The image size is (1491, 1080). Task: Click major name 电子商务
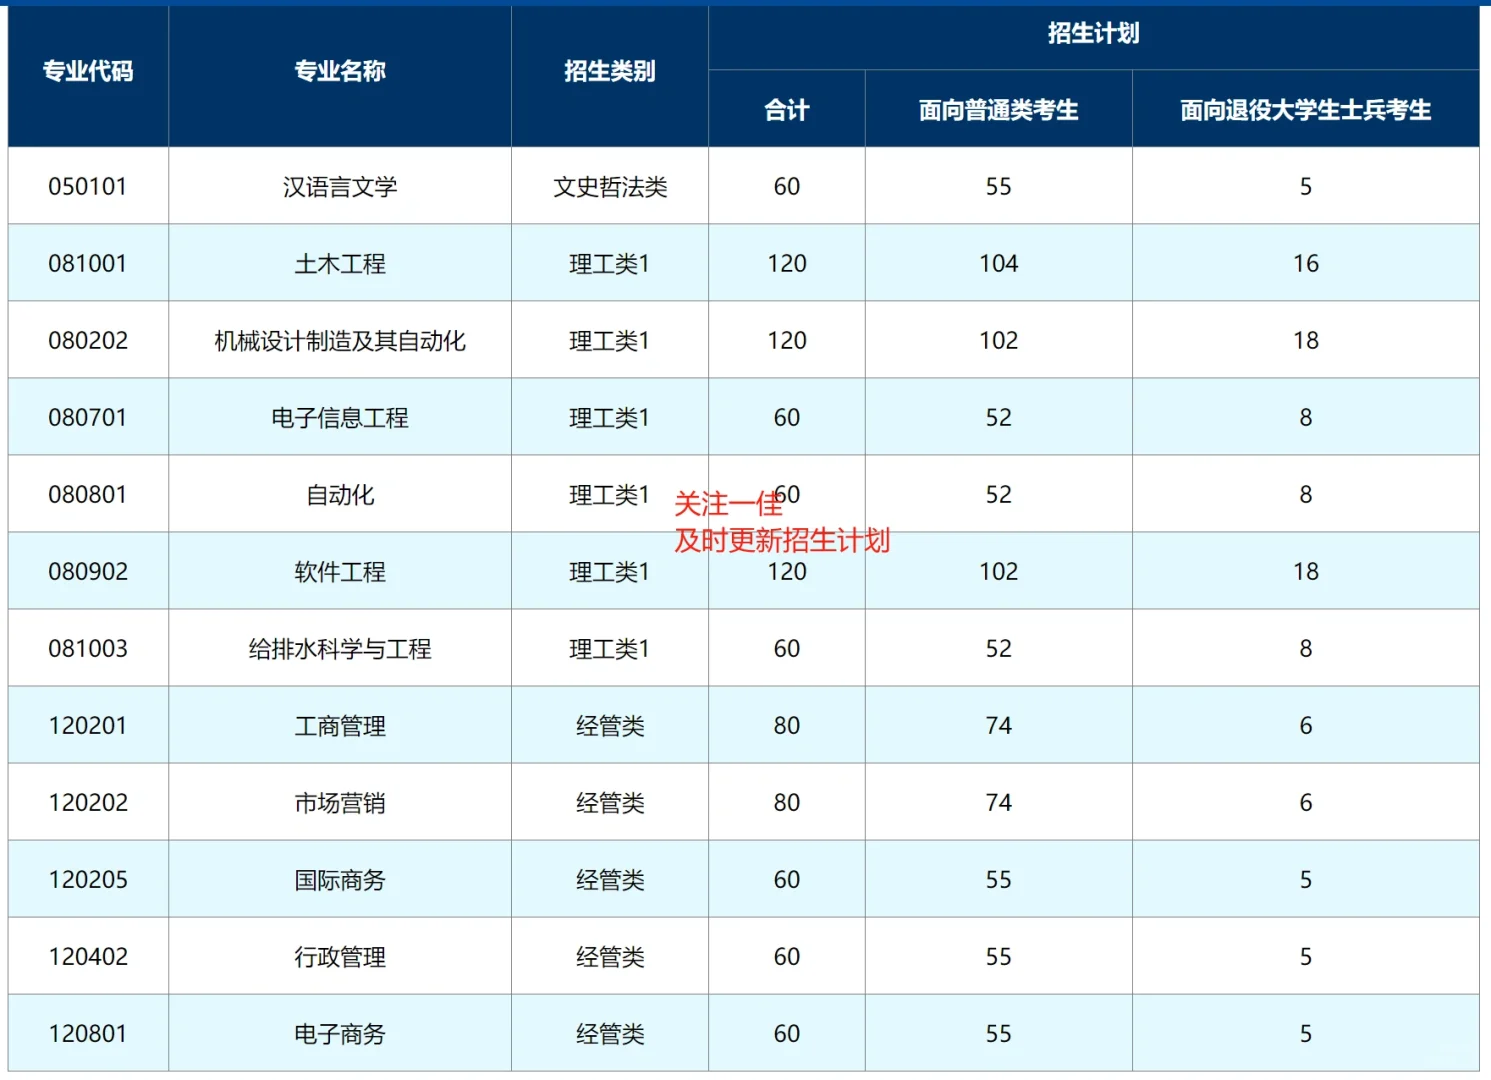[x=340, y=1034]
